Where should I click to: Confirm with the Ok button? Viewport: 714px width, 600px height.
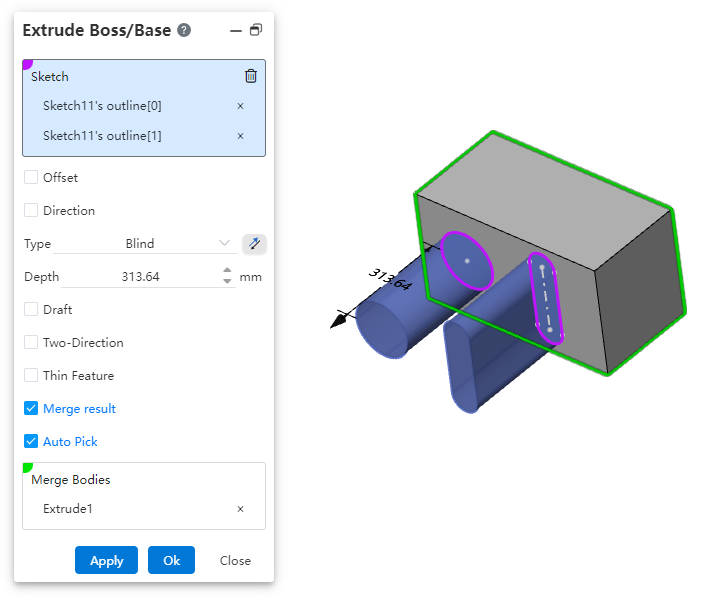coord(171,560)
